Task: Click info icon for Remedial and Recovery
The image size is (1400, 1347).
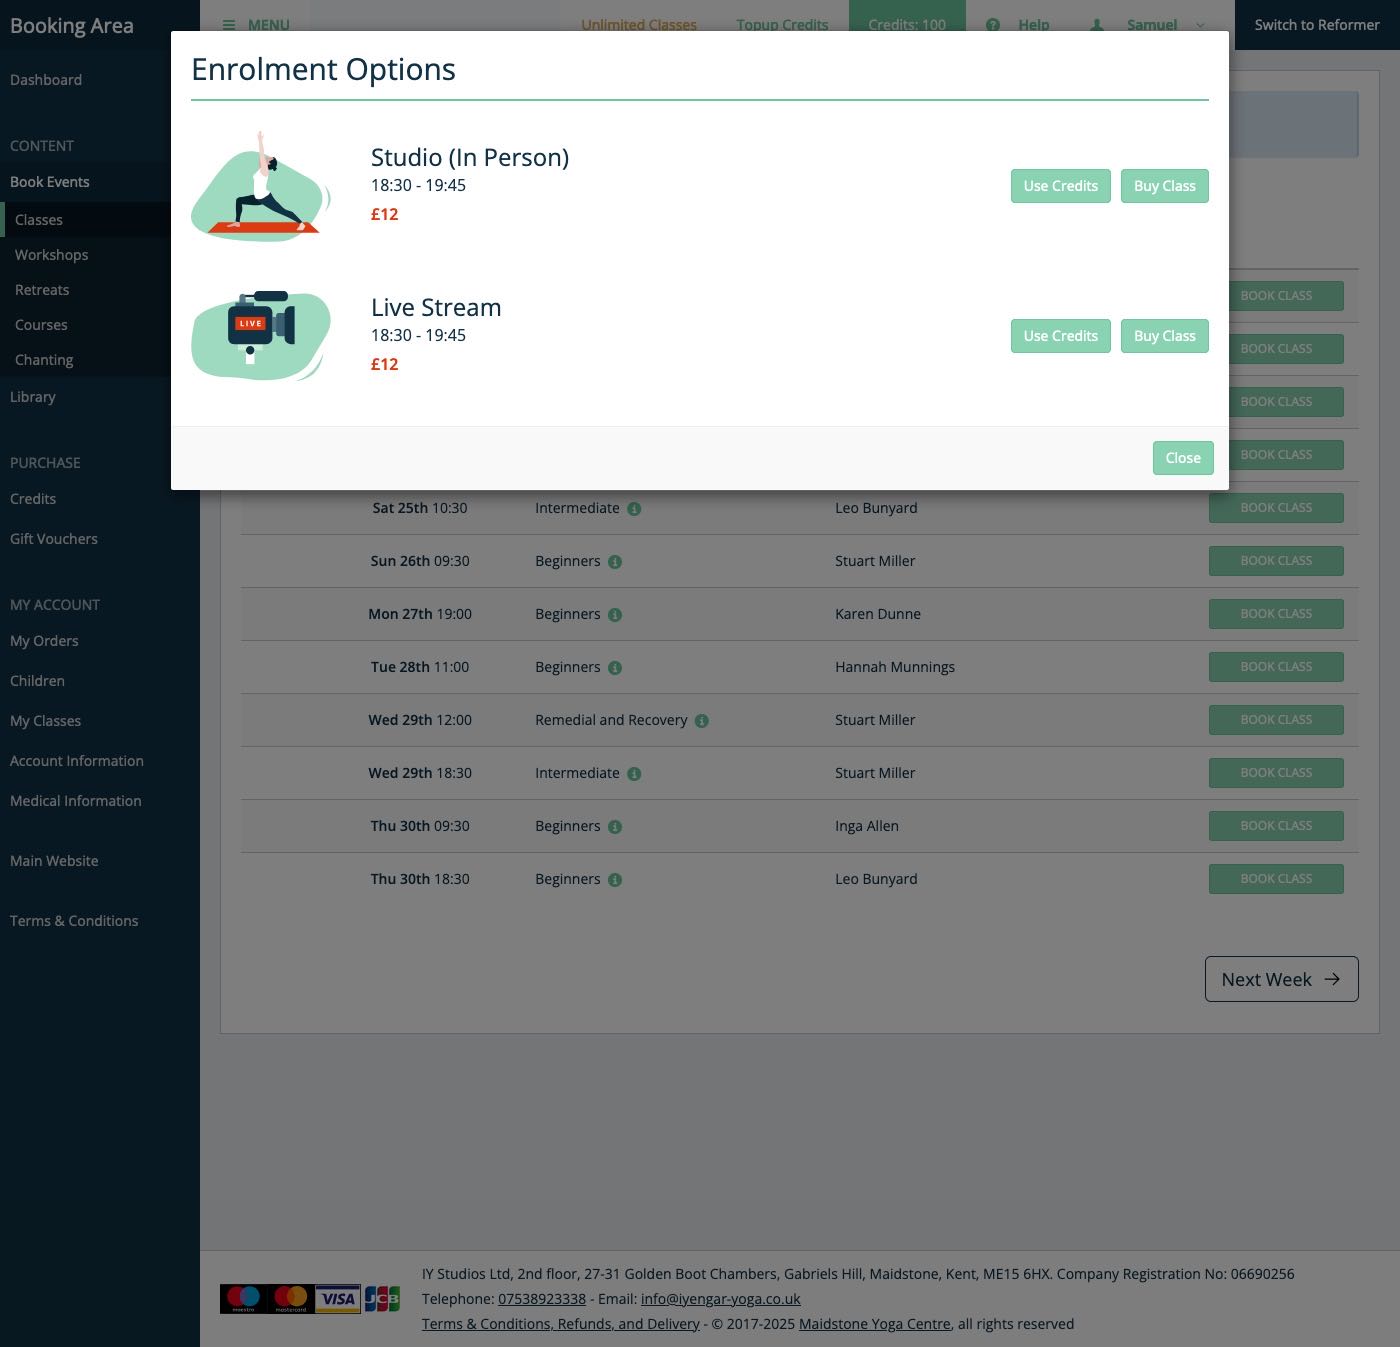Action: click(x=702, y=721)
